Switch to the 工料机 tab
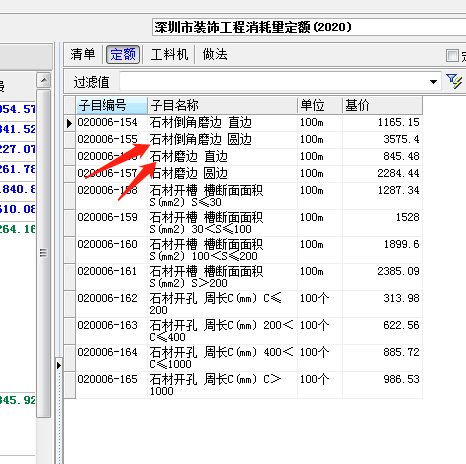Screen dimensions: 466x464 coord(169,54)
